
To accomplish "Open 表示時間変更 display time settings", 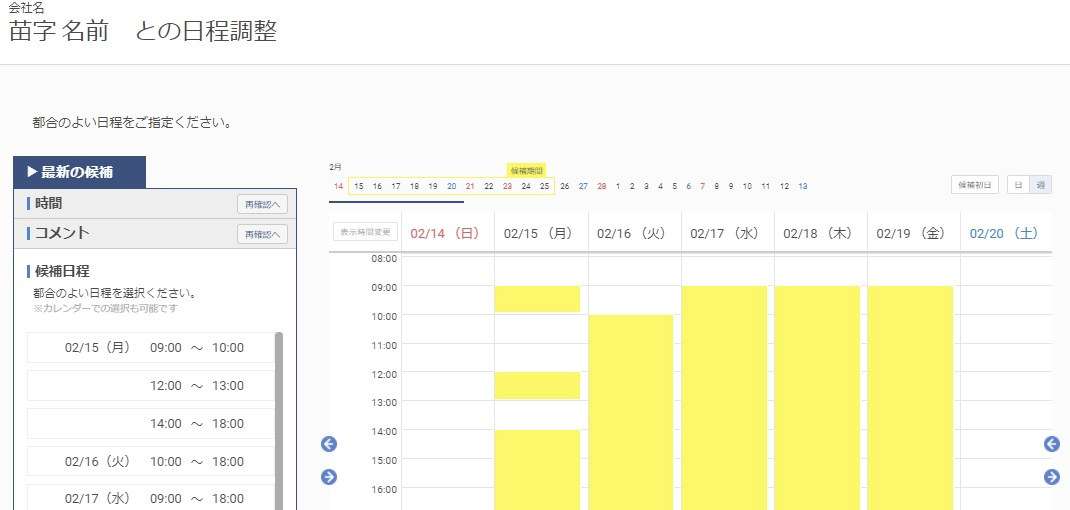I will (x=366, y=231).
